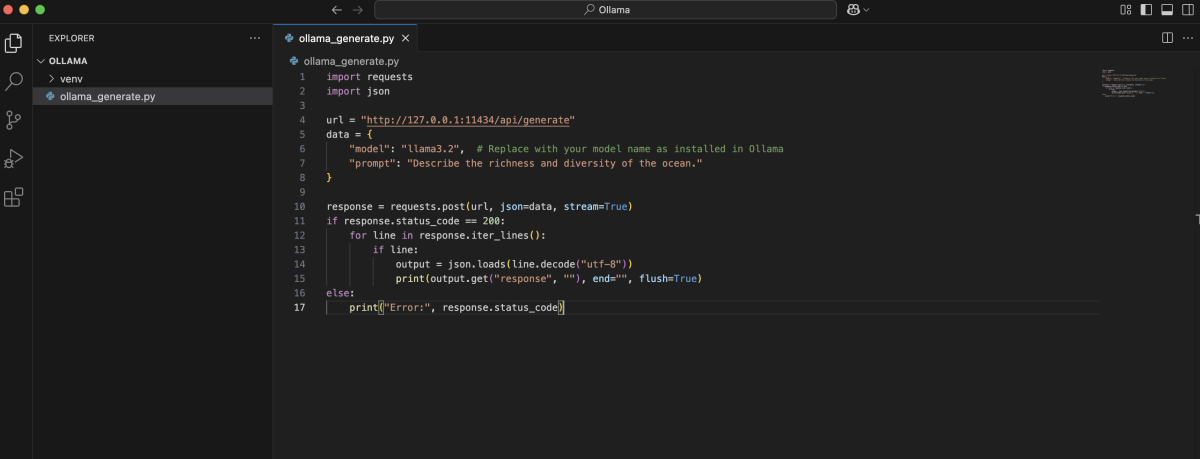Open the Copilot chat icon
Screen dimensions: 1200x459
[852, 9]
